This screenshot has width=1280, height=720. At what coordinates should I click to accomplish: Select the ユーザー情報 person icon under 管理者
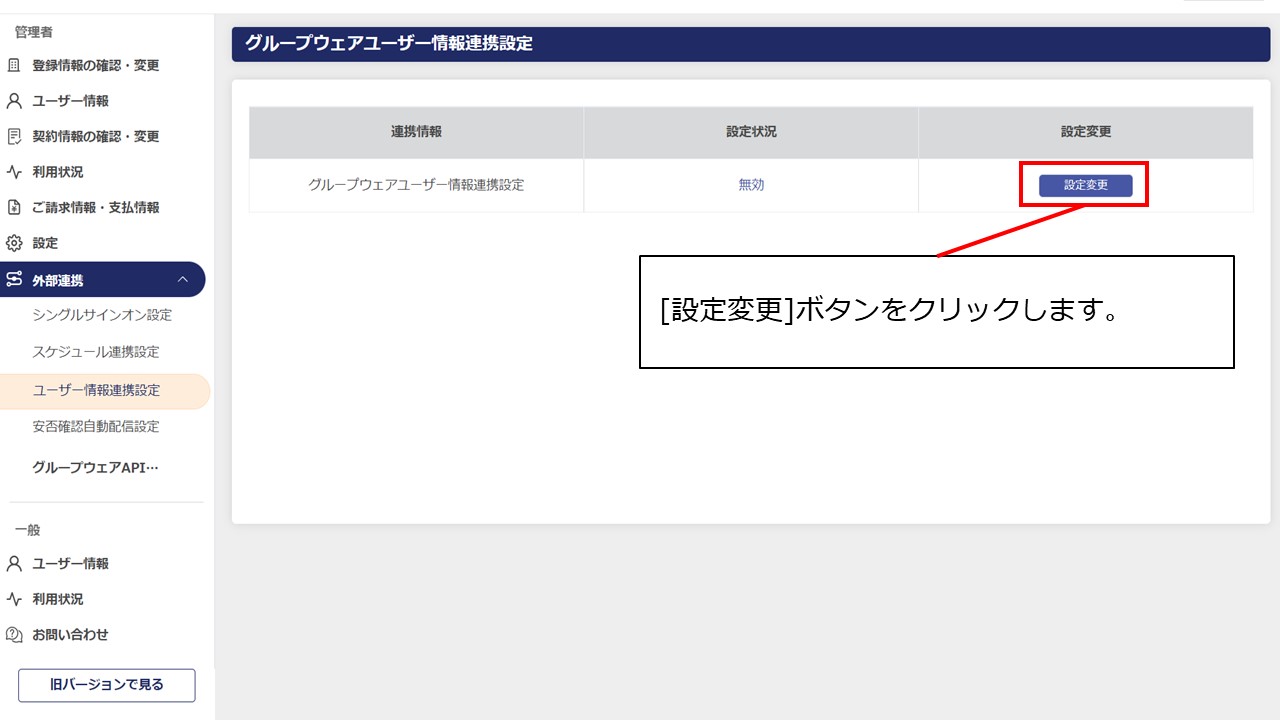(14, 100)
